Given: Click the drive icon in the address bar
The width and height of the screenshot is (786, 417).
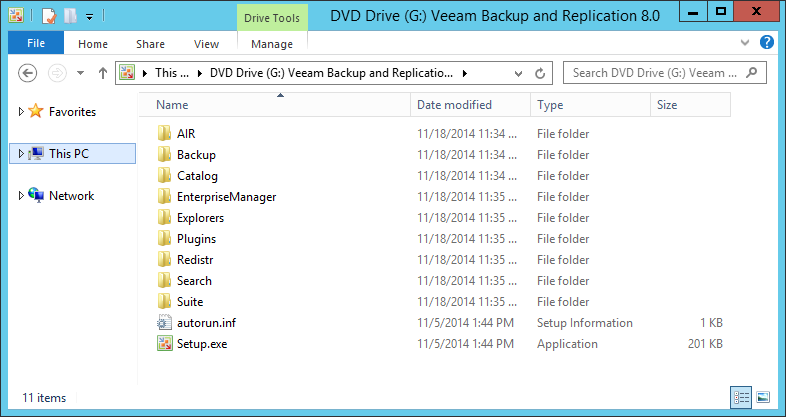Looking at the screenshot, I should [127, 73].
